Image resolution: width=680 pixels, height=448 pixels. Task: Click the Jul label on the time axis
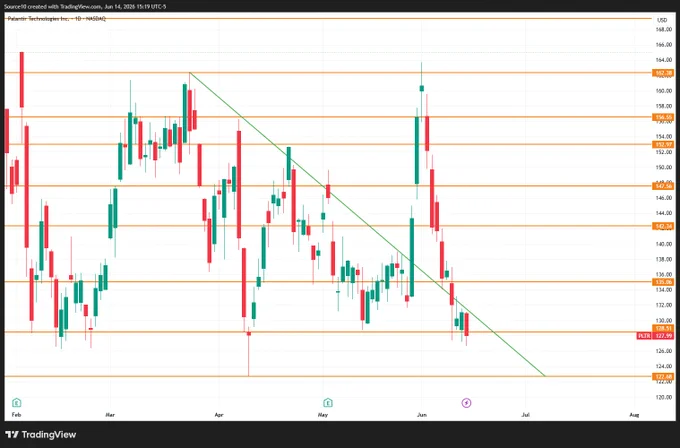click(x=526, y=415)
